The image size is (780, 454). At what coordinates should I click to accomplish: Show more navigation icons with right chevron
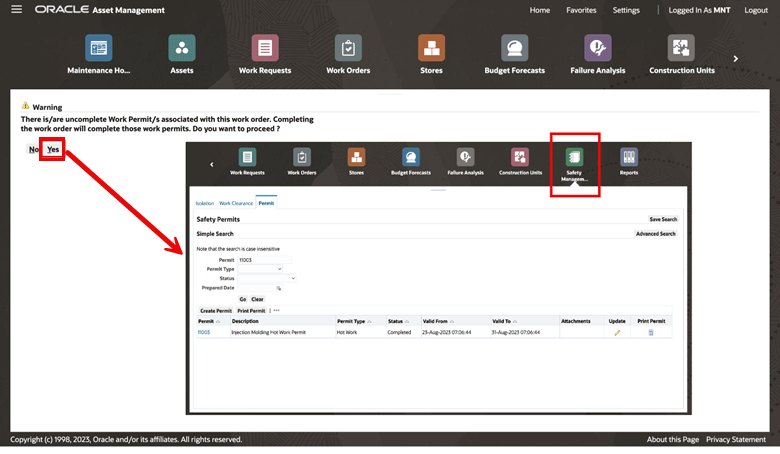coord(736,59)
